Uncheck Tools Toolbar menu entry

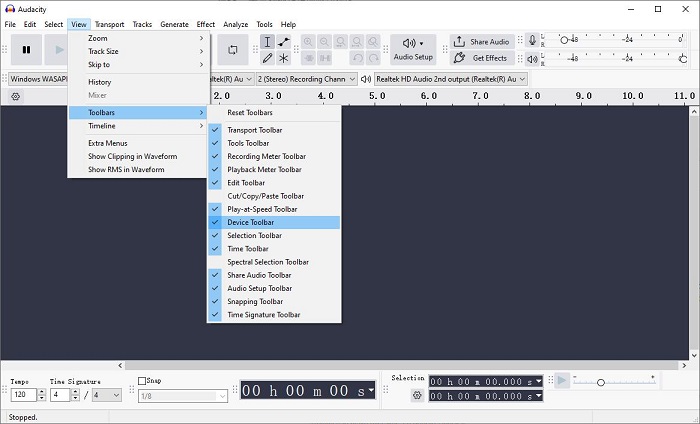click(274, 143)
